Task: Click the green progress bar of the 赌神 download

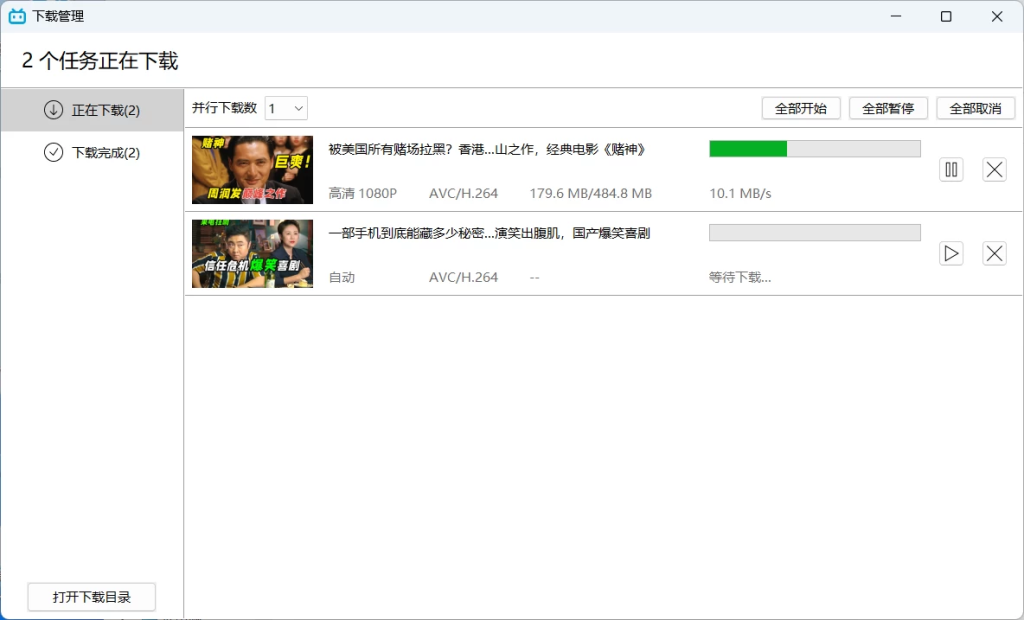Action: pos(746,148)
